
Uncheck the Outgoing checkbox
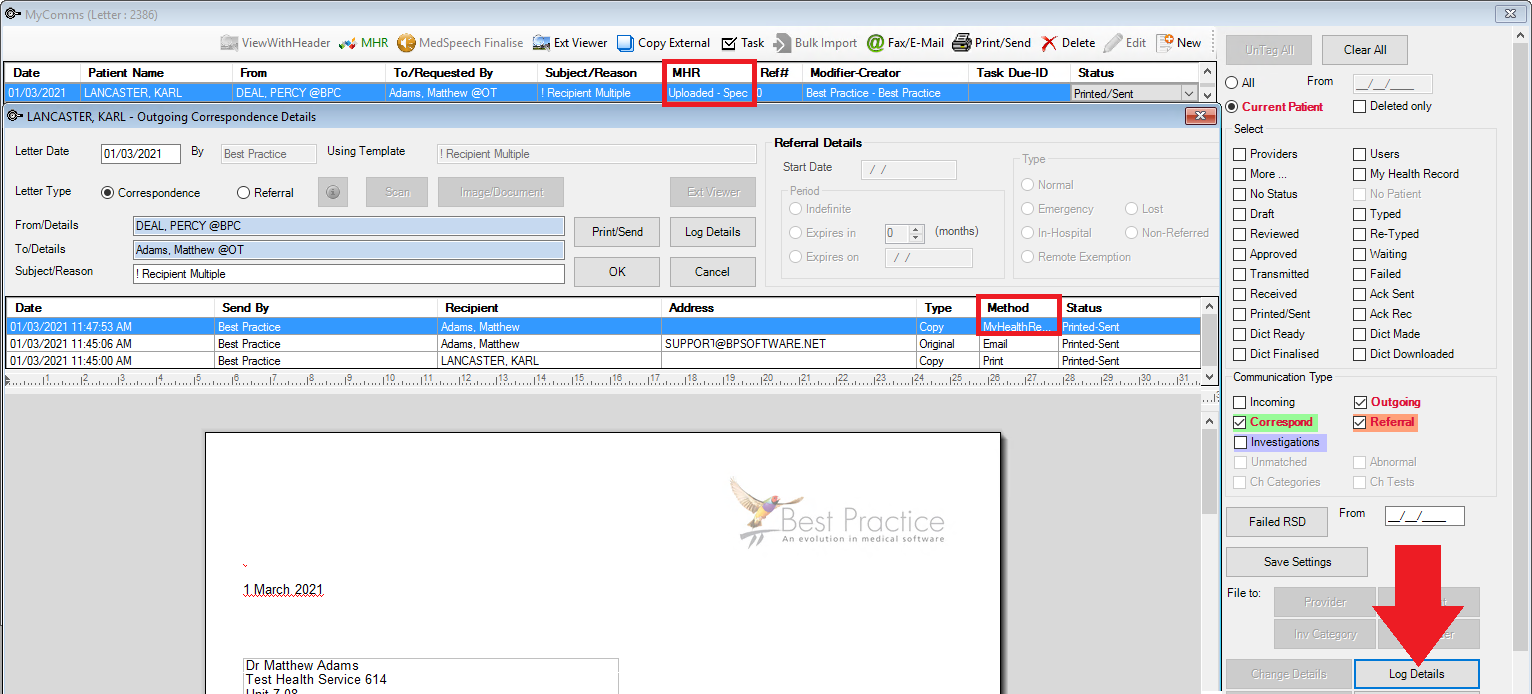click(x=1360, y=402)
